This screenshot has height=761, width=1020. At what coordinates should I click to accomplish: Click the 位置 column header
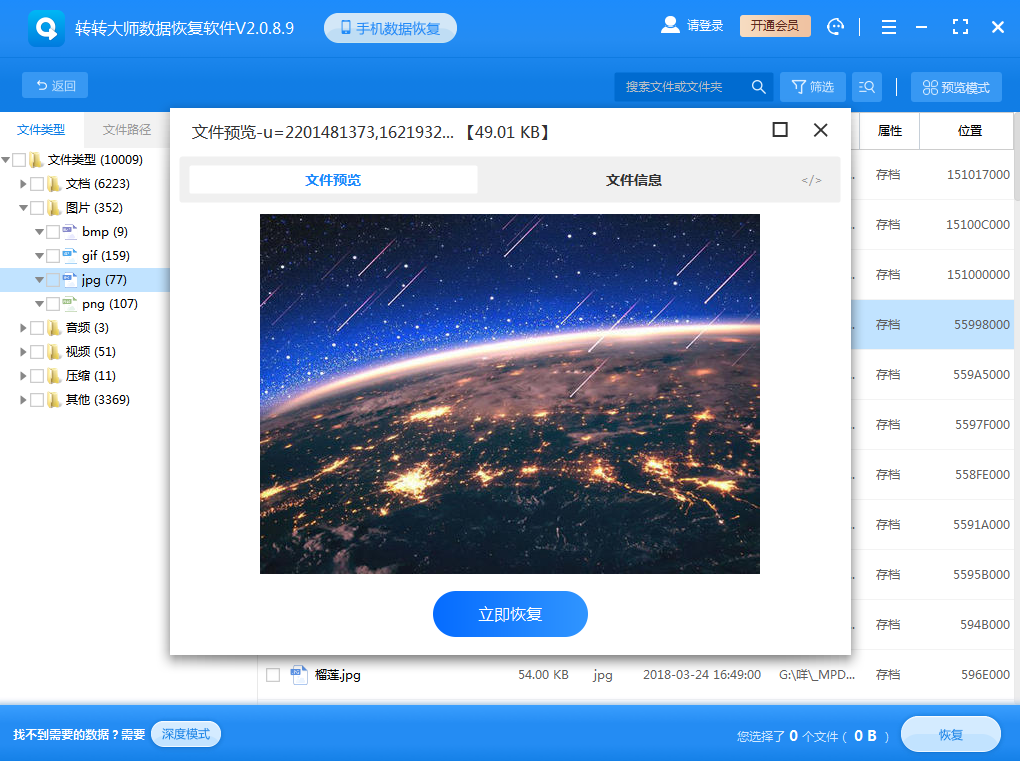(x=970, y=131)
